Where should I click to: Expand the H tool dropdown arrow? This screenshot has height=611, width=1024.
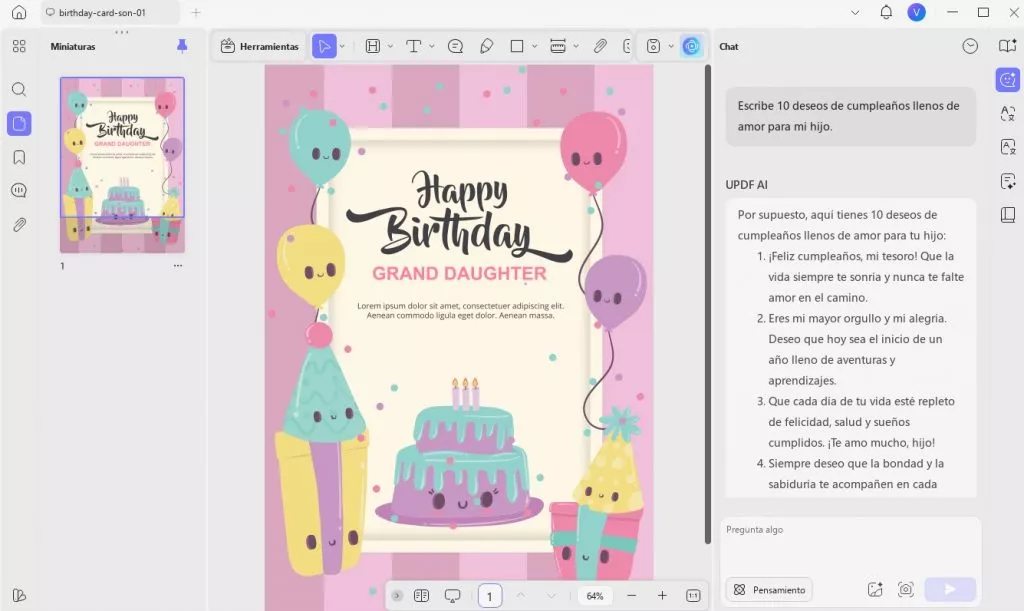(x=391, y=46)
